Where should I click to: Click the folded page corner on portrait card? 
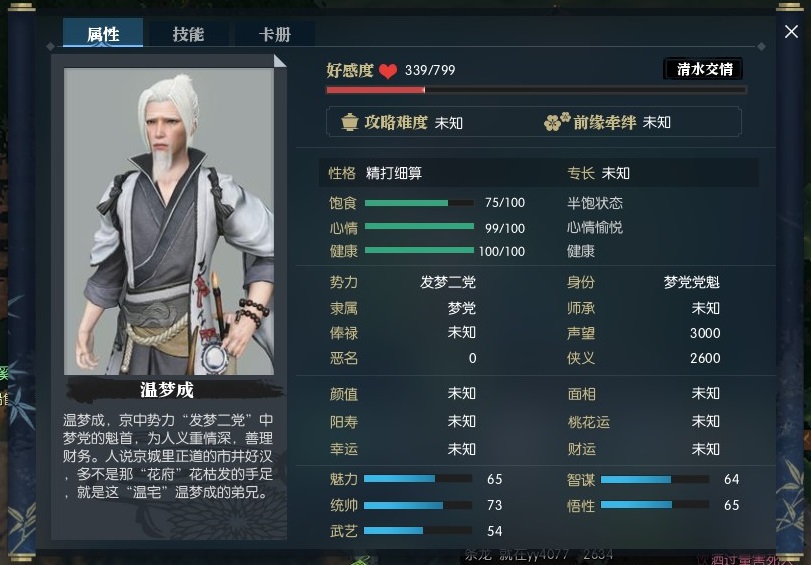[x=280, y=61]
